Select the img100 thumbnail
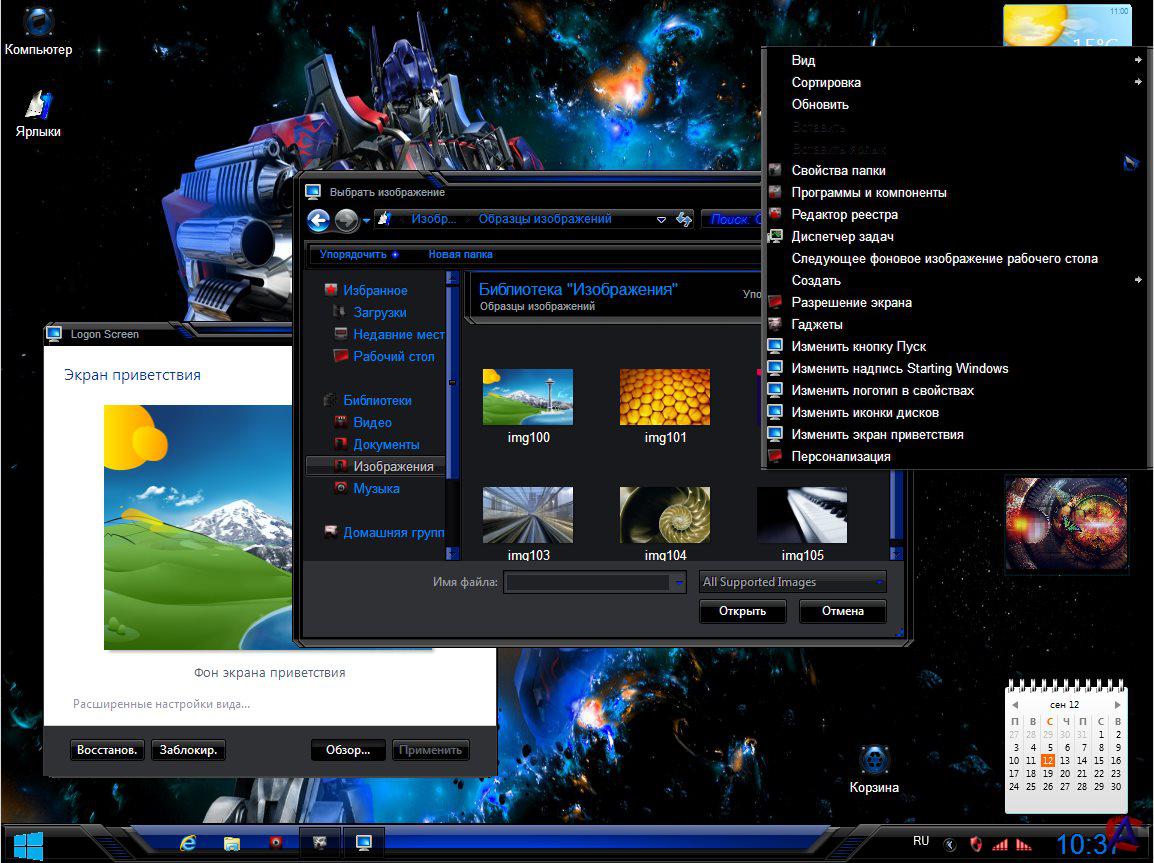Image resolution: width=1154 pixels, height=863 pixels. (528, 406)
